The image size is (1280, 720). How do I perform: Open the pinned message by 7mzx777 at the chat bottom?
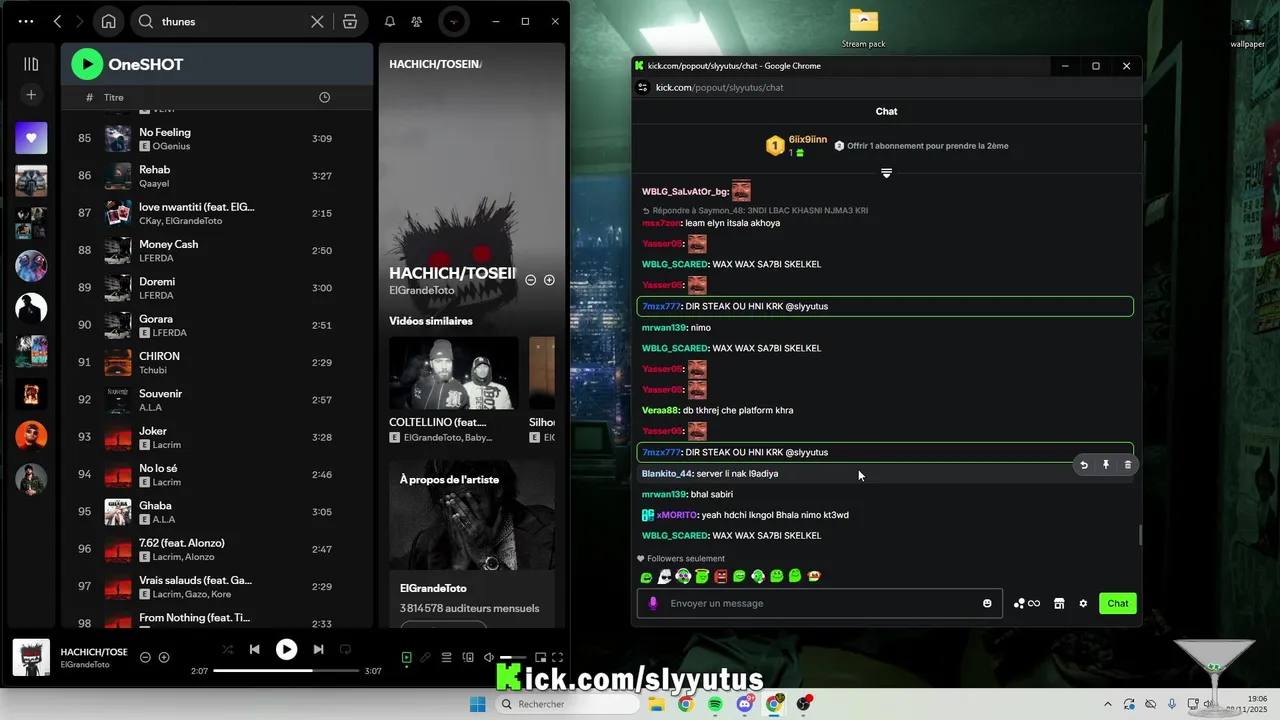click(x=885, y=452)
